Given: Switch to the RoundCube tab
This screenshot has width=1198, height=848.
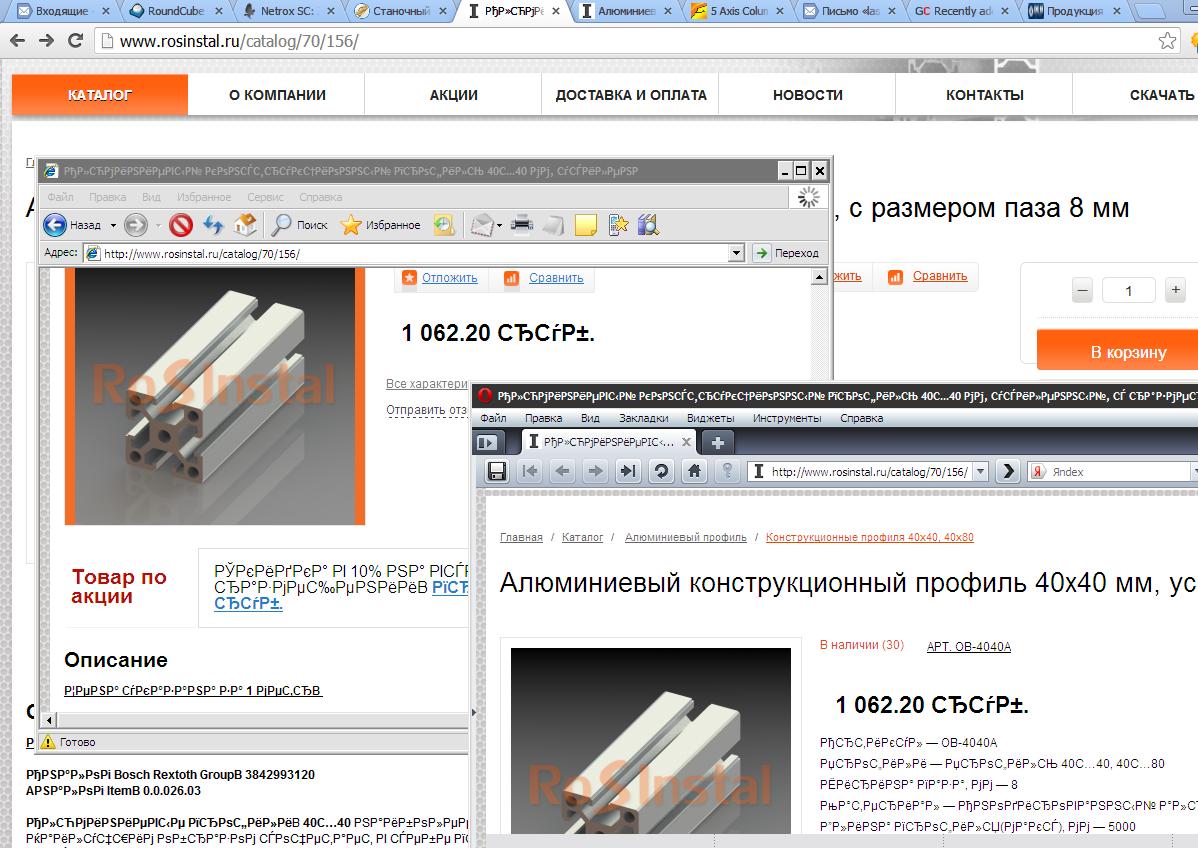Looking at the screenshot, I should tap(176, 11).
